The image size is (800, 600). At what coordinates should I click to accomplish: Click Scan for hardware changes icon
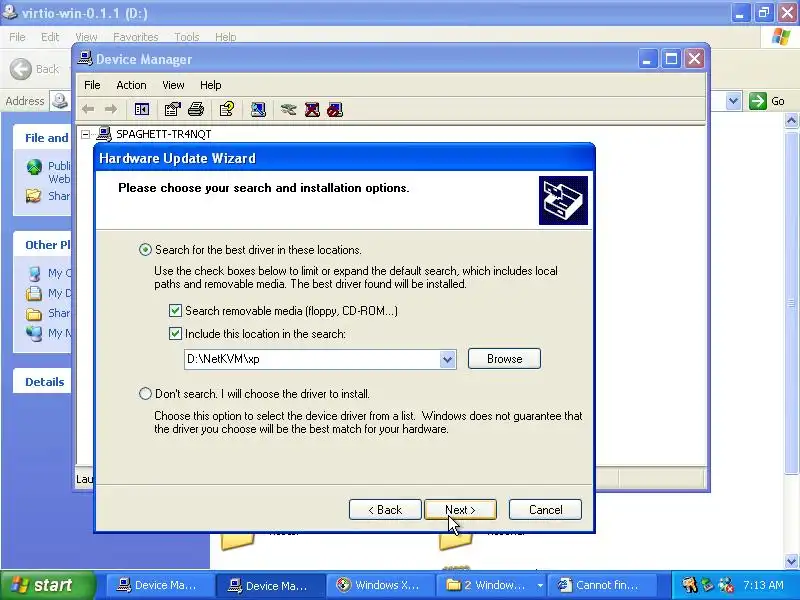point(258,109)
